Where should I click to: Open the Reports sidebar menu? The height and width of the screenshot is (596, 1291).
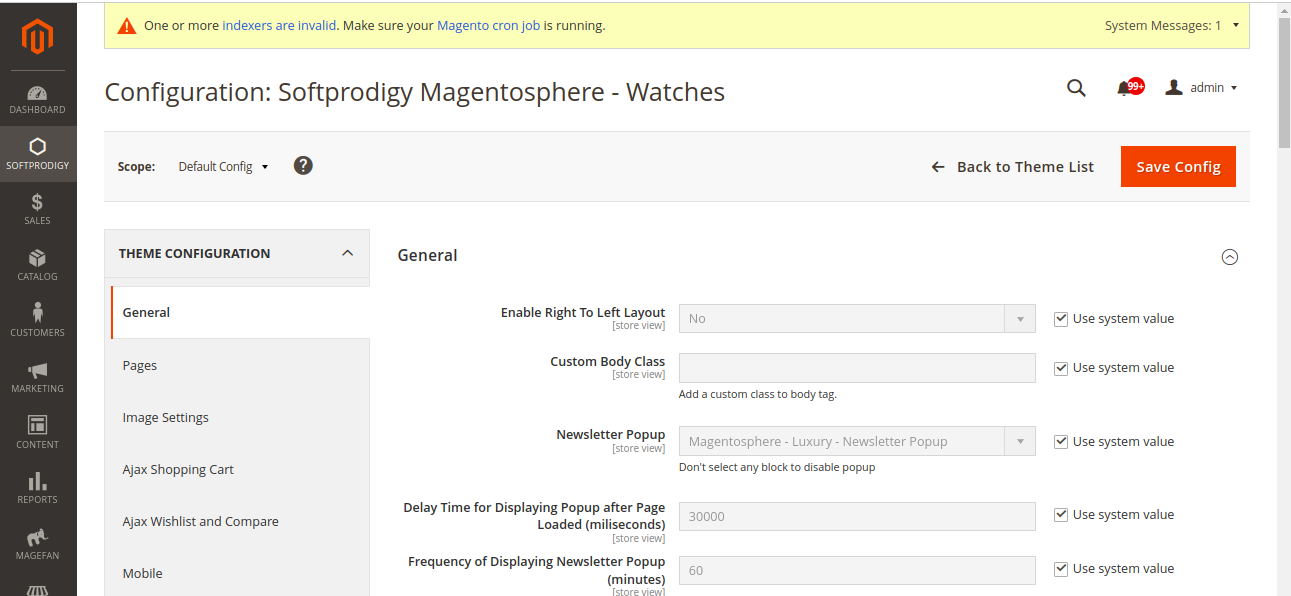(38, 488)
